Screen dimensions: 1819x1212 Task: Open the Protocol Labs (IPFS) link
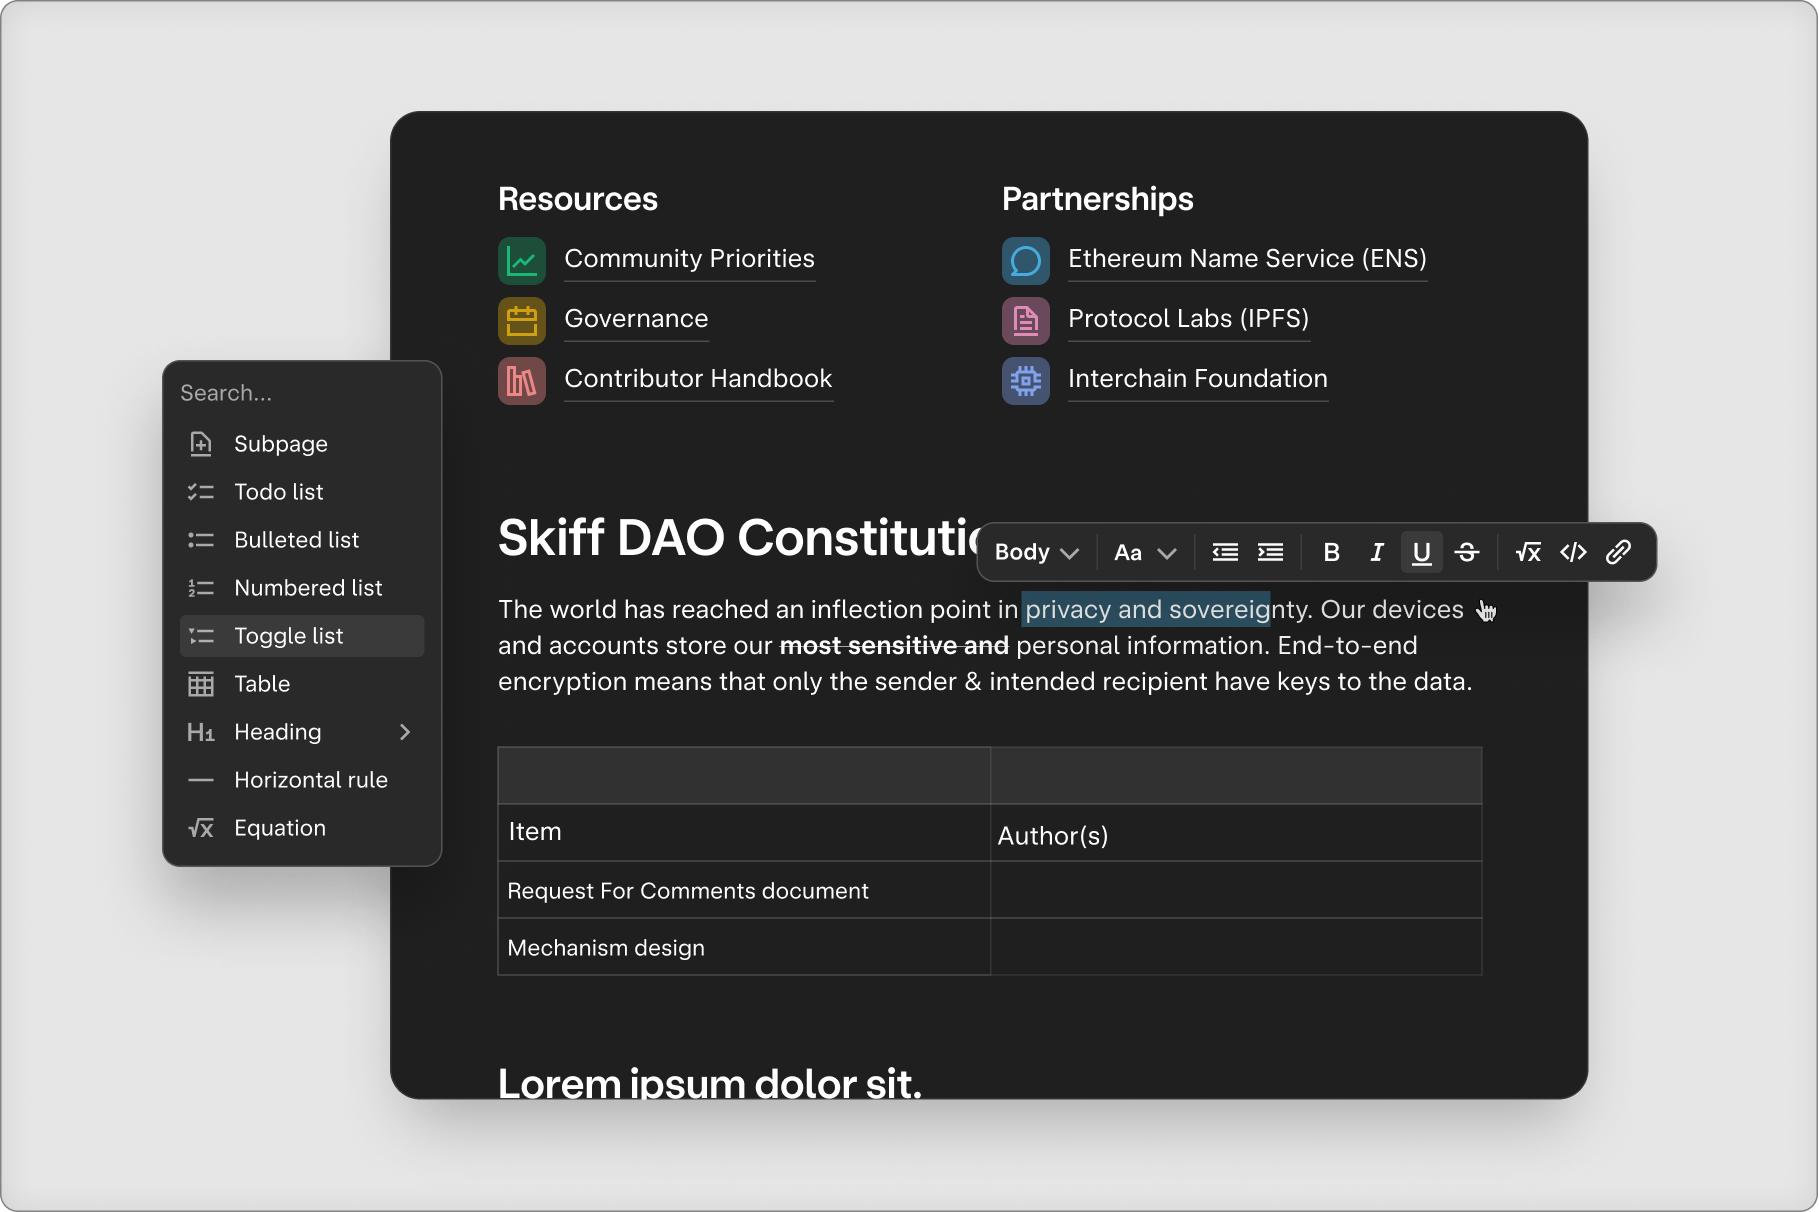pyautogui.click(x=1188, y=319)
